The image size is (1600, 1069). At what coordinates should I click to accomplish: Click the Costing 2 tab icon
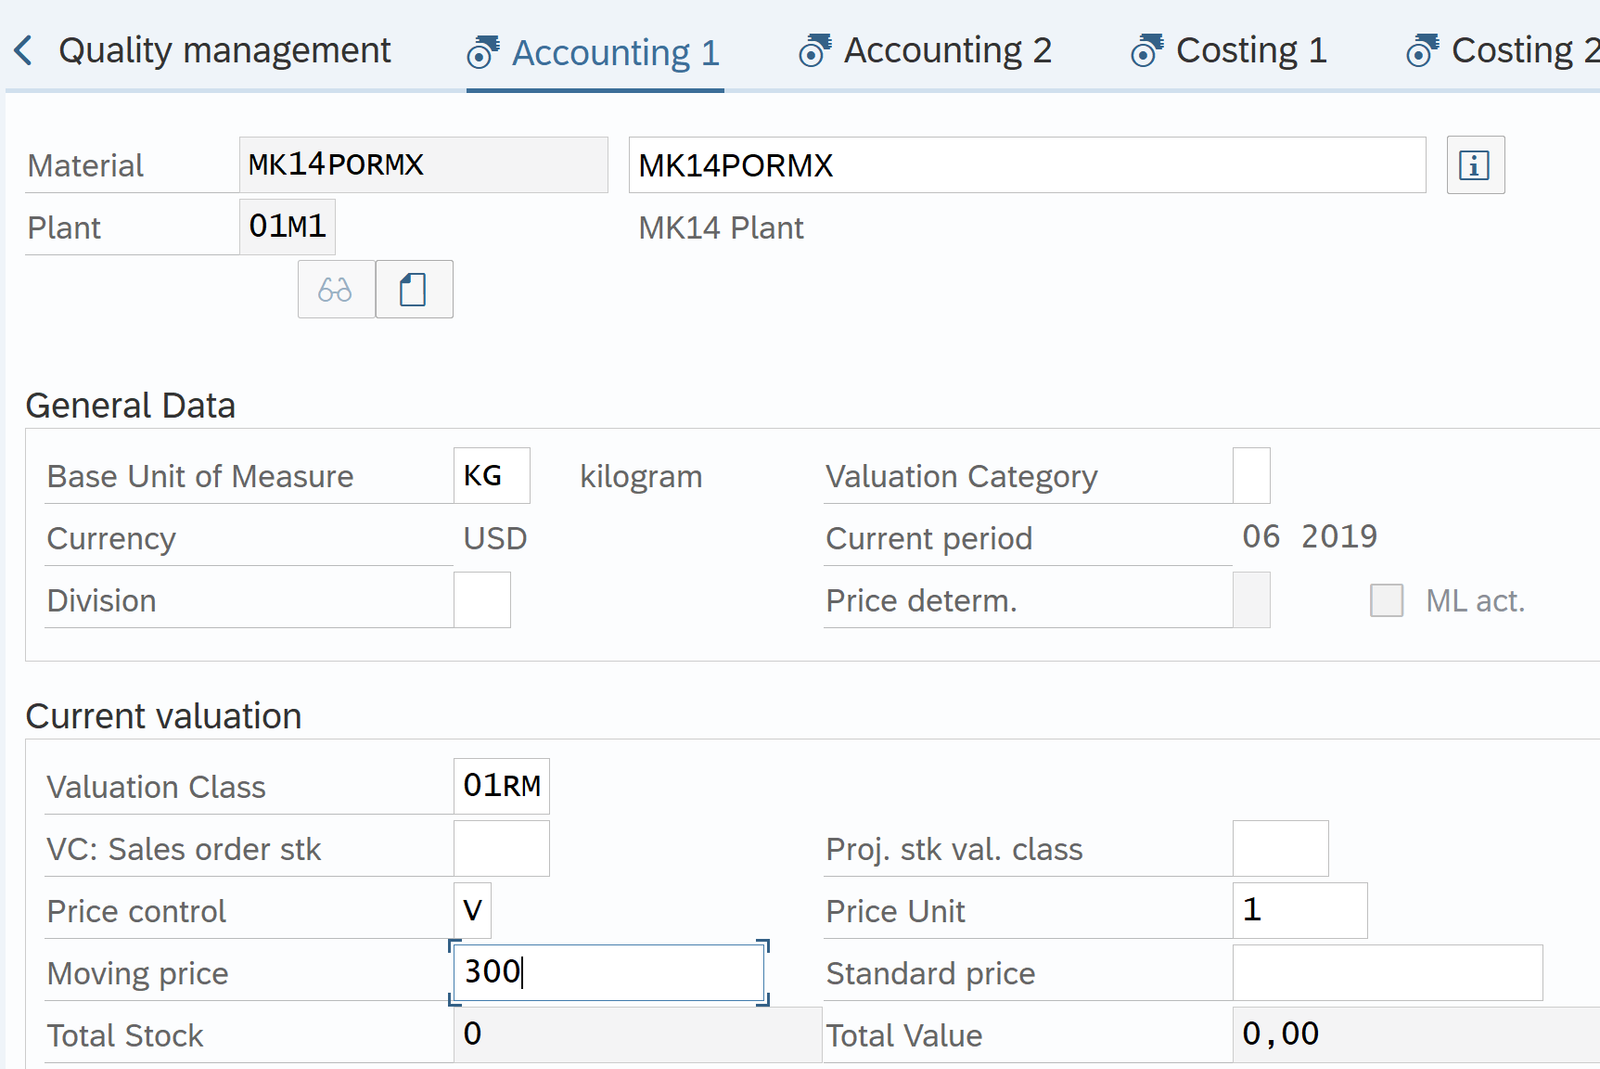[x=1422, y=50]
